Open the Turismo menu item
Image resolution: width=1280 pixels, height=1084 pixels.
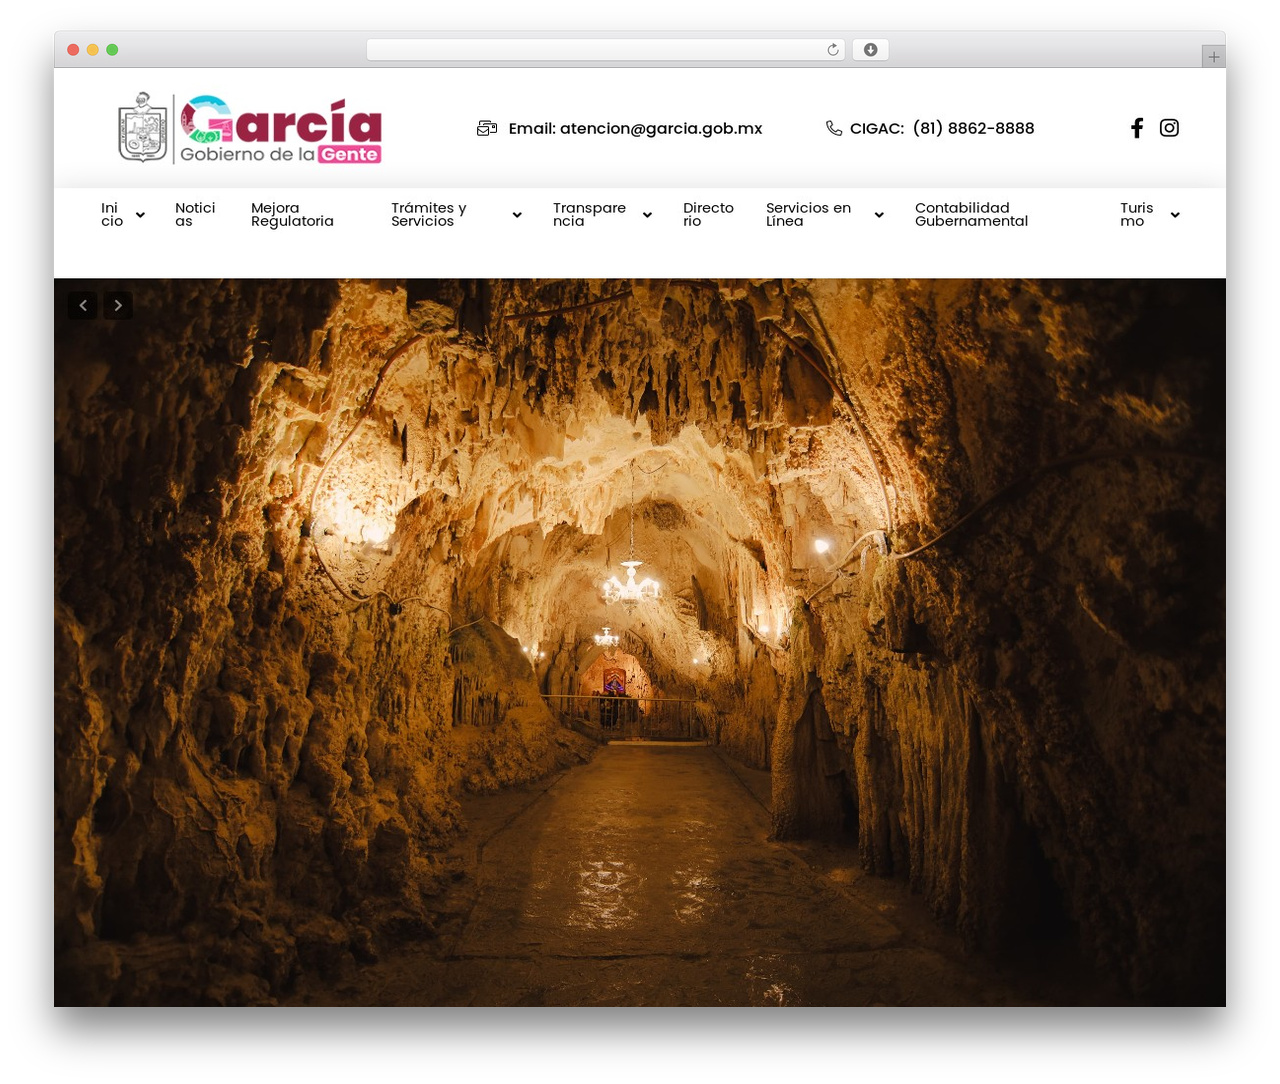[1137, 215]
